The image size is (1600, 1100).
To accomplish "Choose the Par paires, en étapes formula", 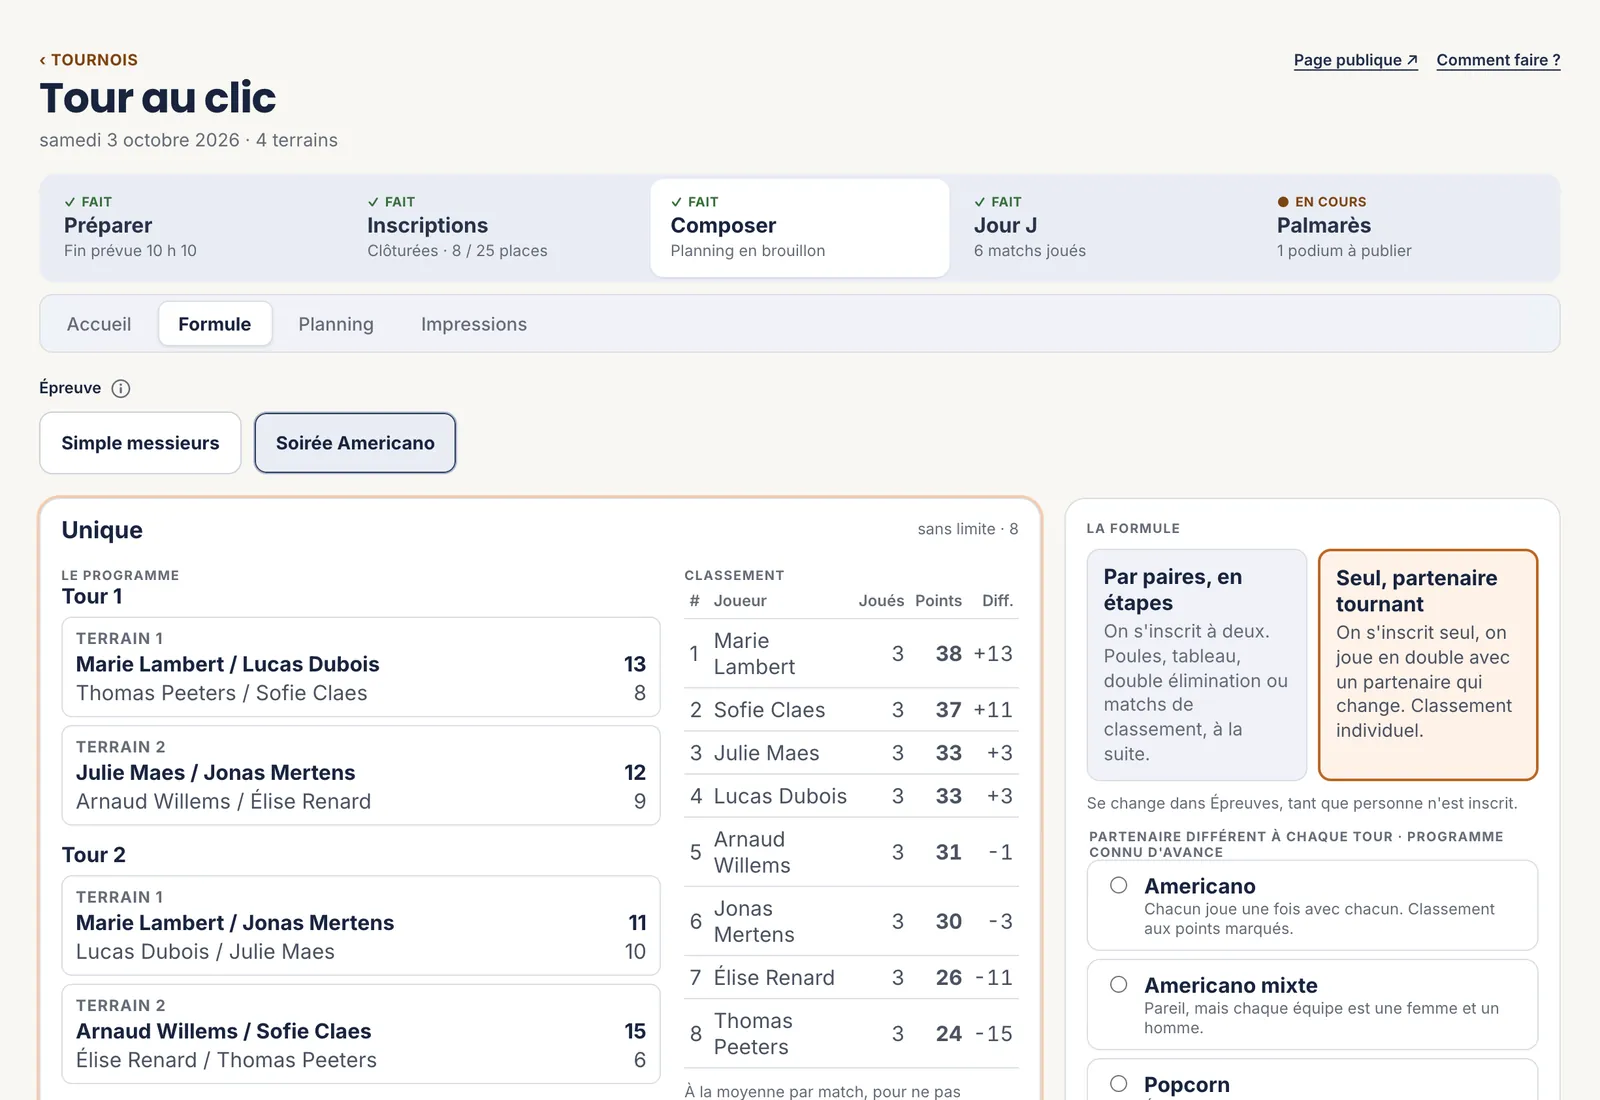I will [1197, 665].
